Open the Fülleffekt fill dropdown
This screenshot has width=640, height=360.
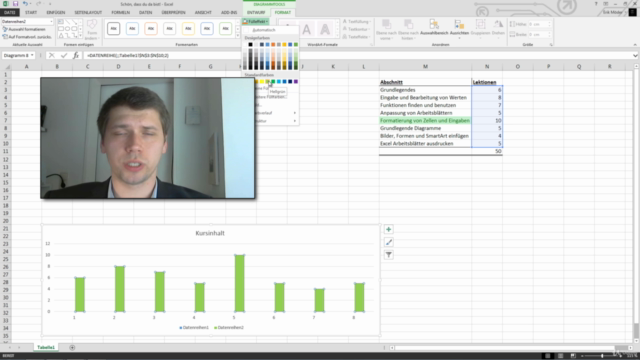click(256, 21)
